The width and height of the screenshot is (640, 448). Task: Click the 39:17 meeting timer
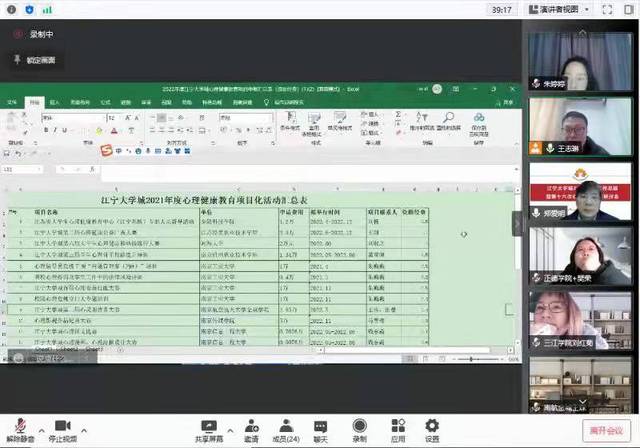(x=502, y=10)
